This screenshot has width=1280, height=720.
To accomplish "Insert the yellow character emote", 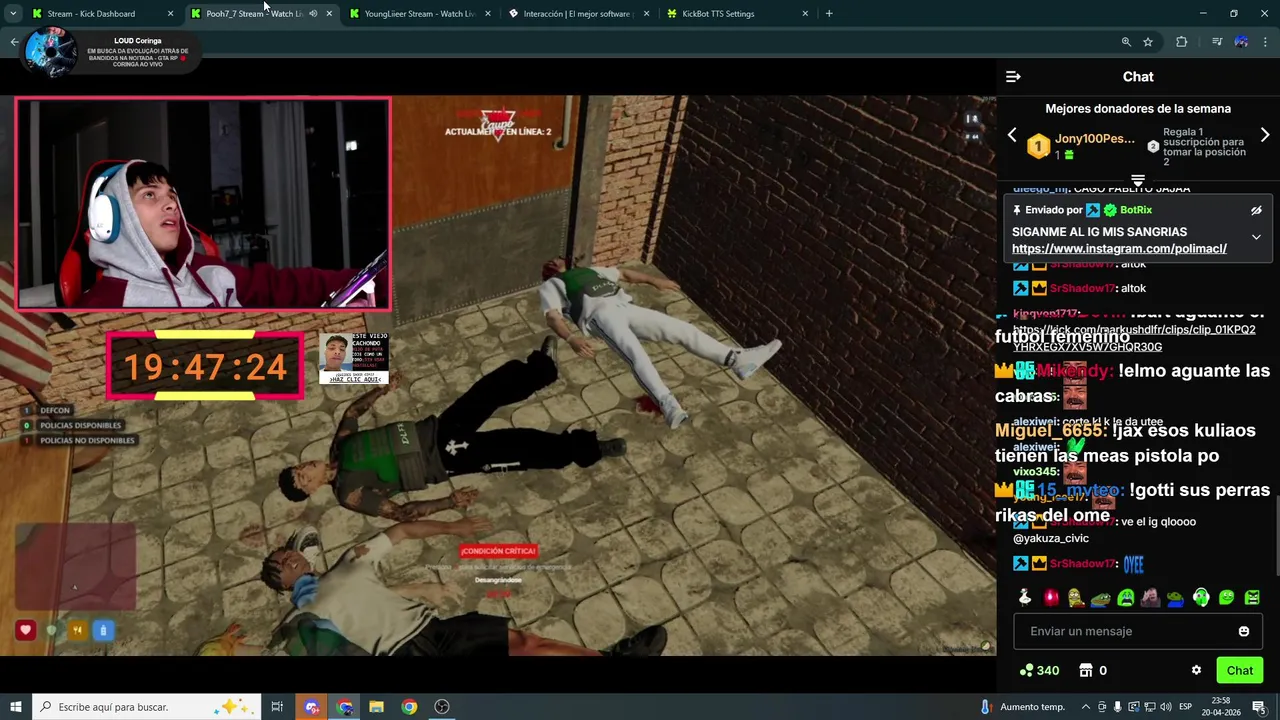I will pos(1075,598).
